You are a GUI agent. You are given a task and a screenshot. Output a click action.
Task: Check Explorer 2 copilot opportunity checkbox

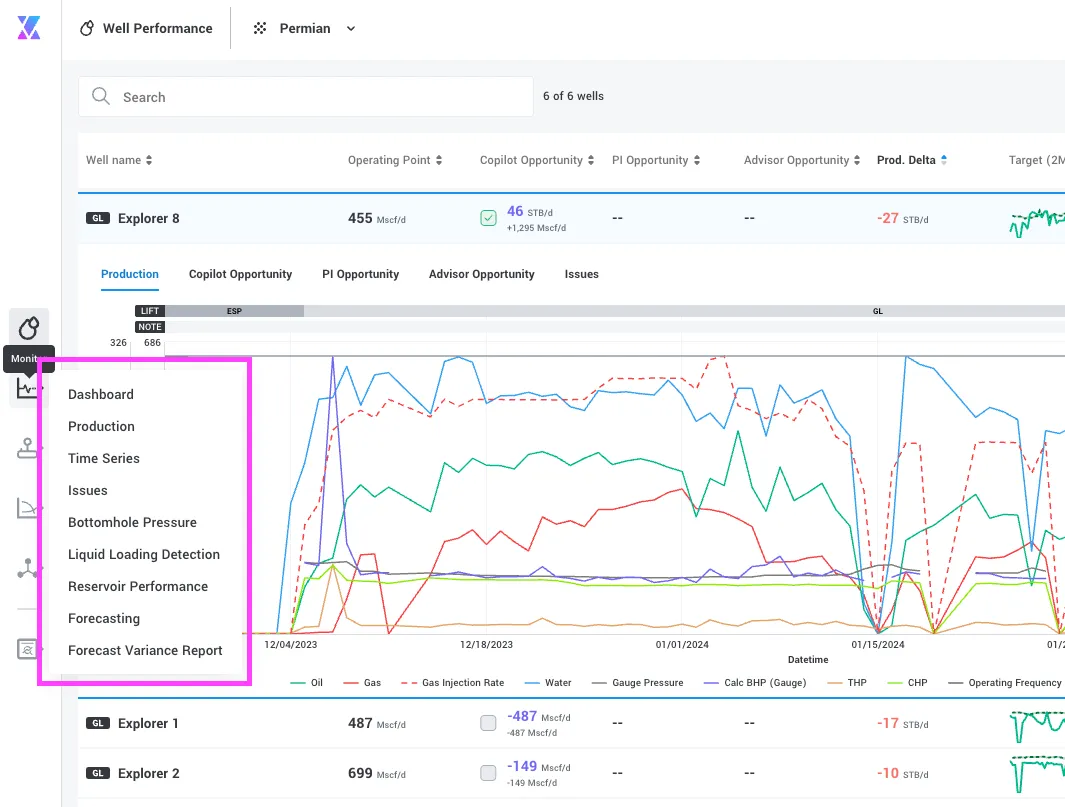(488, 773)
